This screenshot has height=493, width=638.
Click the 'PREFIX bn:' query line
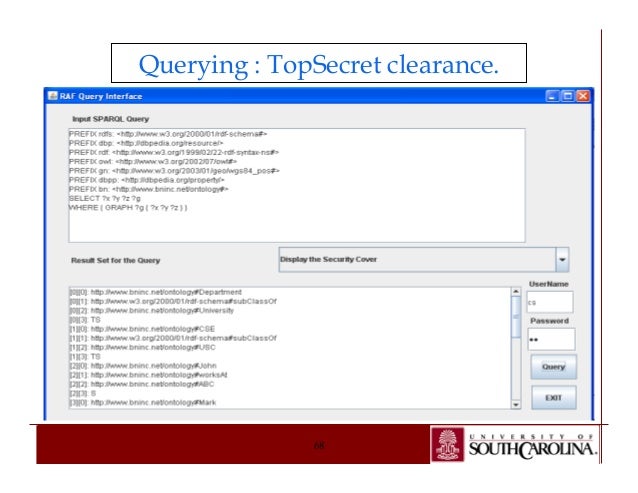[149, 190]
